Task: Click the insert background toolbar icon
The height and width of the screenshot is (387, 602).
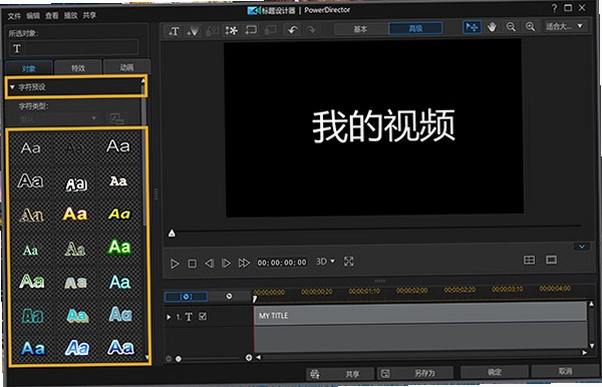Action: [251, 30]
